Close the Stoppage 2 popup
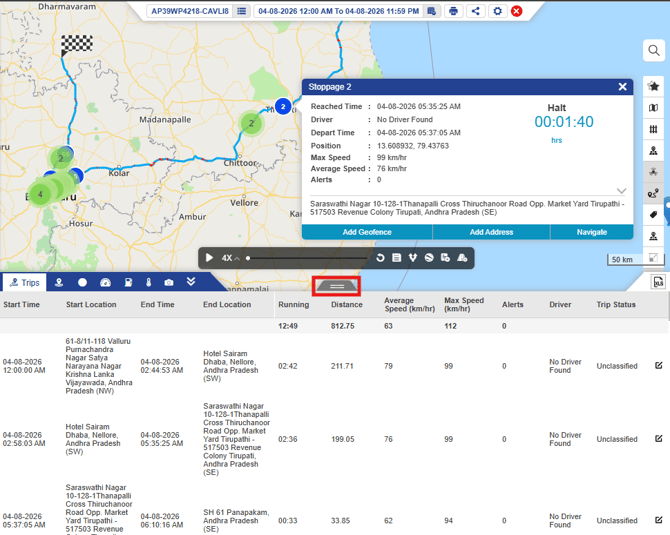 point(623,87)
